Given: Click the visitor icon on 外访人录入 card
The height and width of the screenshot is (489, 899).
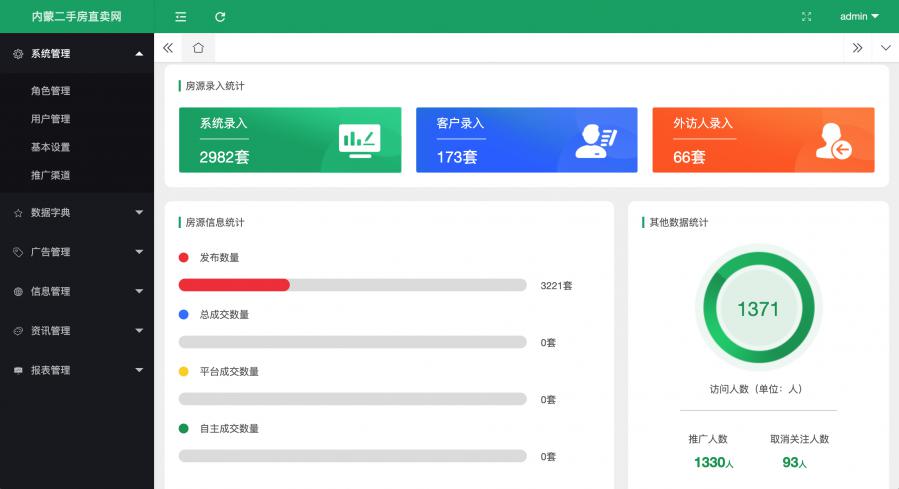Looking at the screenshot, I should 832,141.
